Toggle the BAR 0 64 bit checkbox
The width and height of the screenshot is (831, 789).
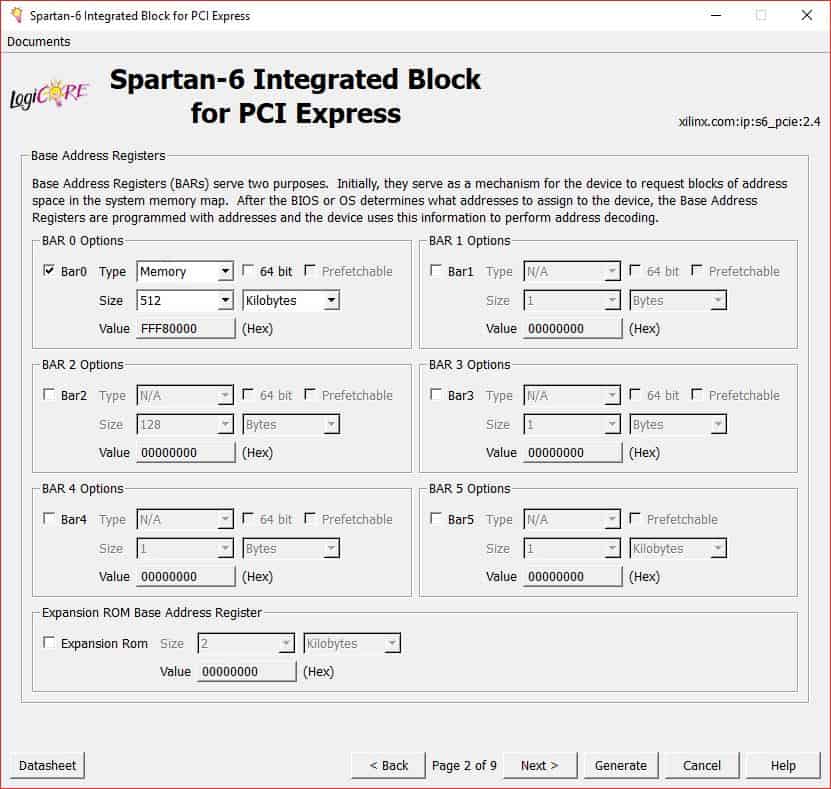(x=248, y=271)
